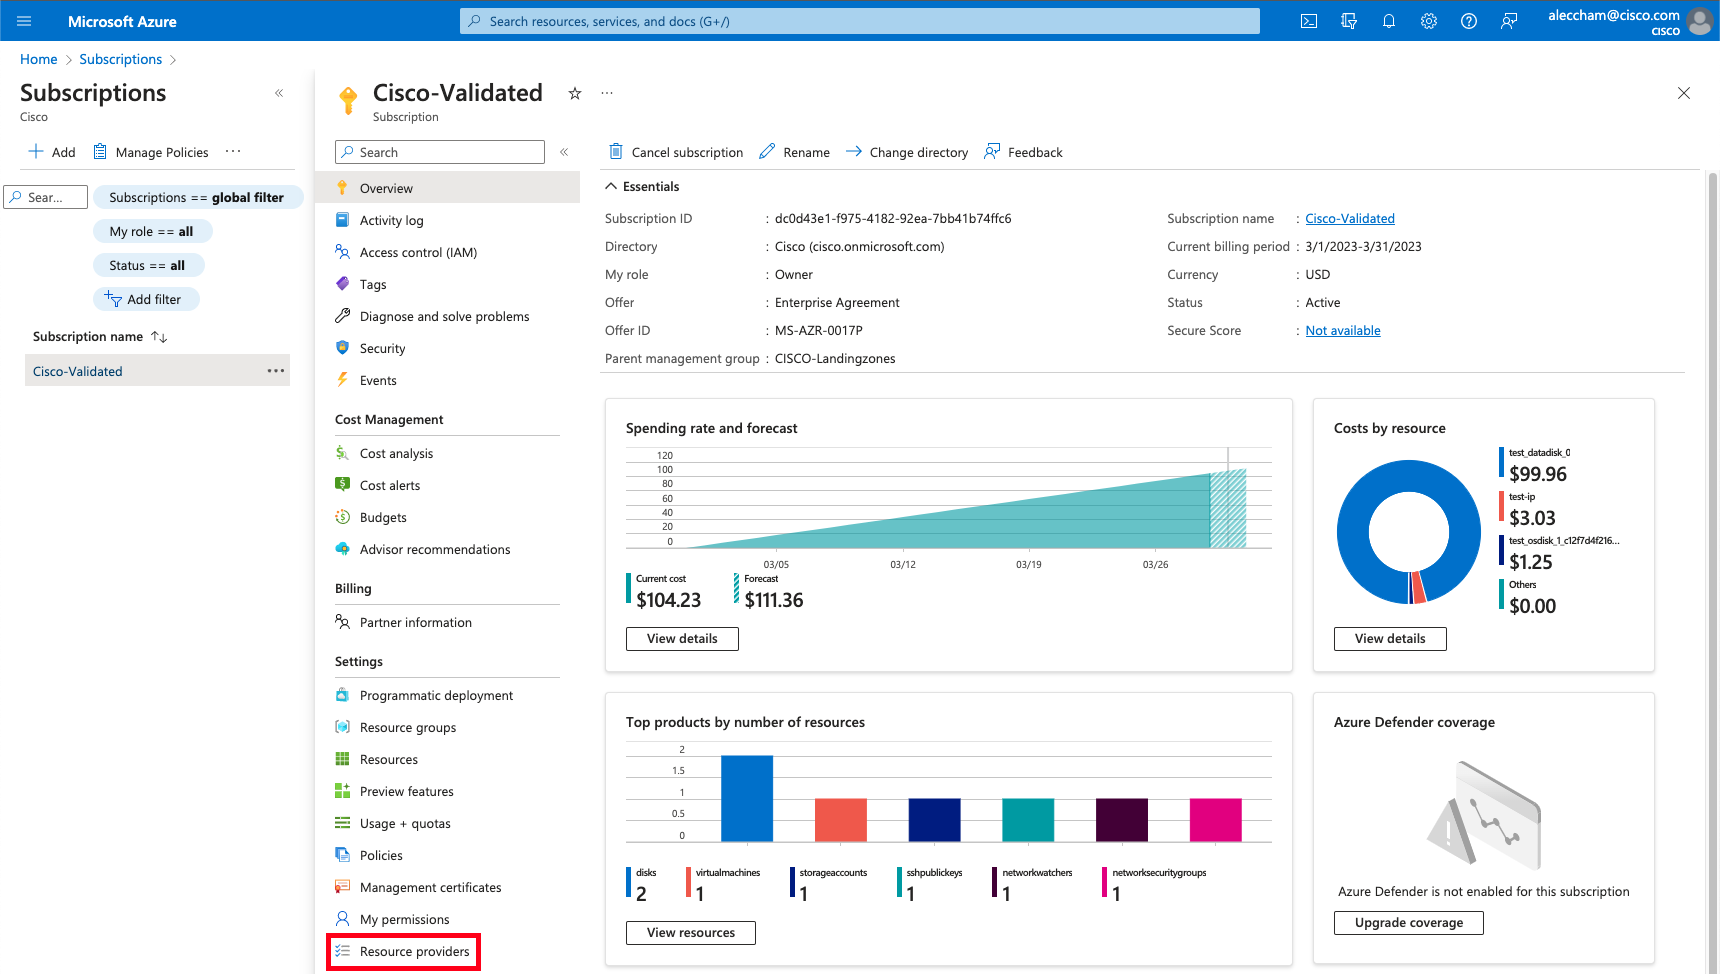
Task: Select Overview in the resource menu
Action: pyautogui.click(x=448, y=188)
